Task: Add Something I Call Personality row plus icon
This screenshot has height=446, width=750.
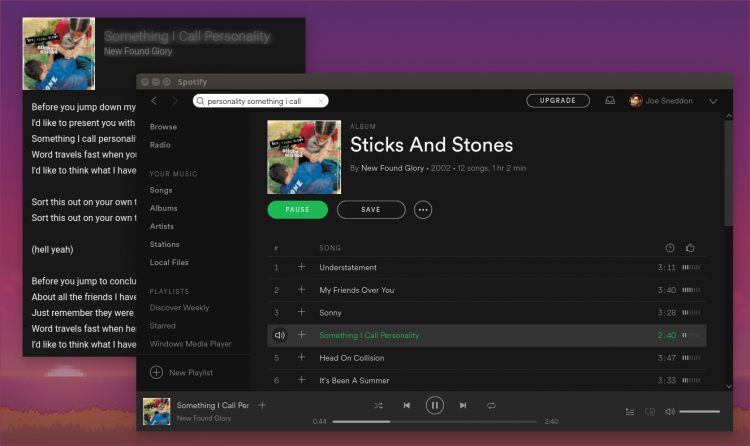Action: click(301, 335)
